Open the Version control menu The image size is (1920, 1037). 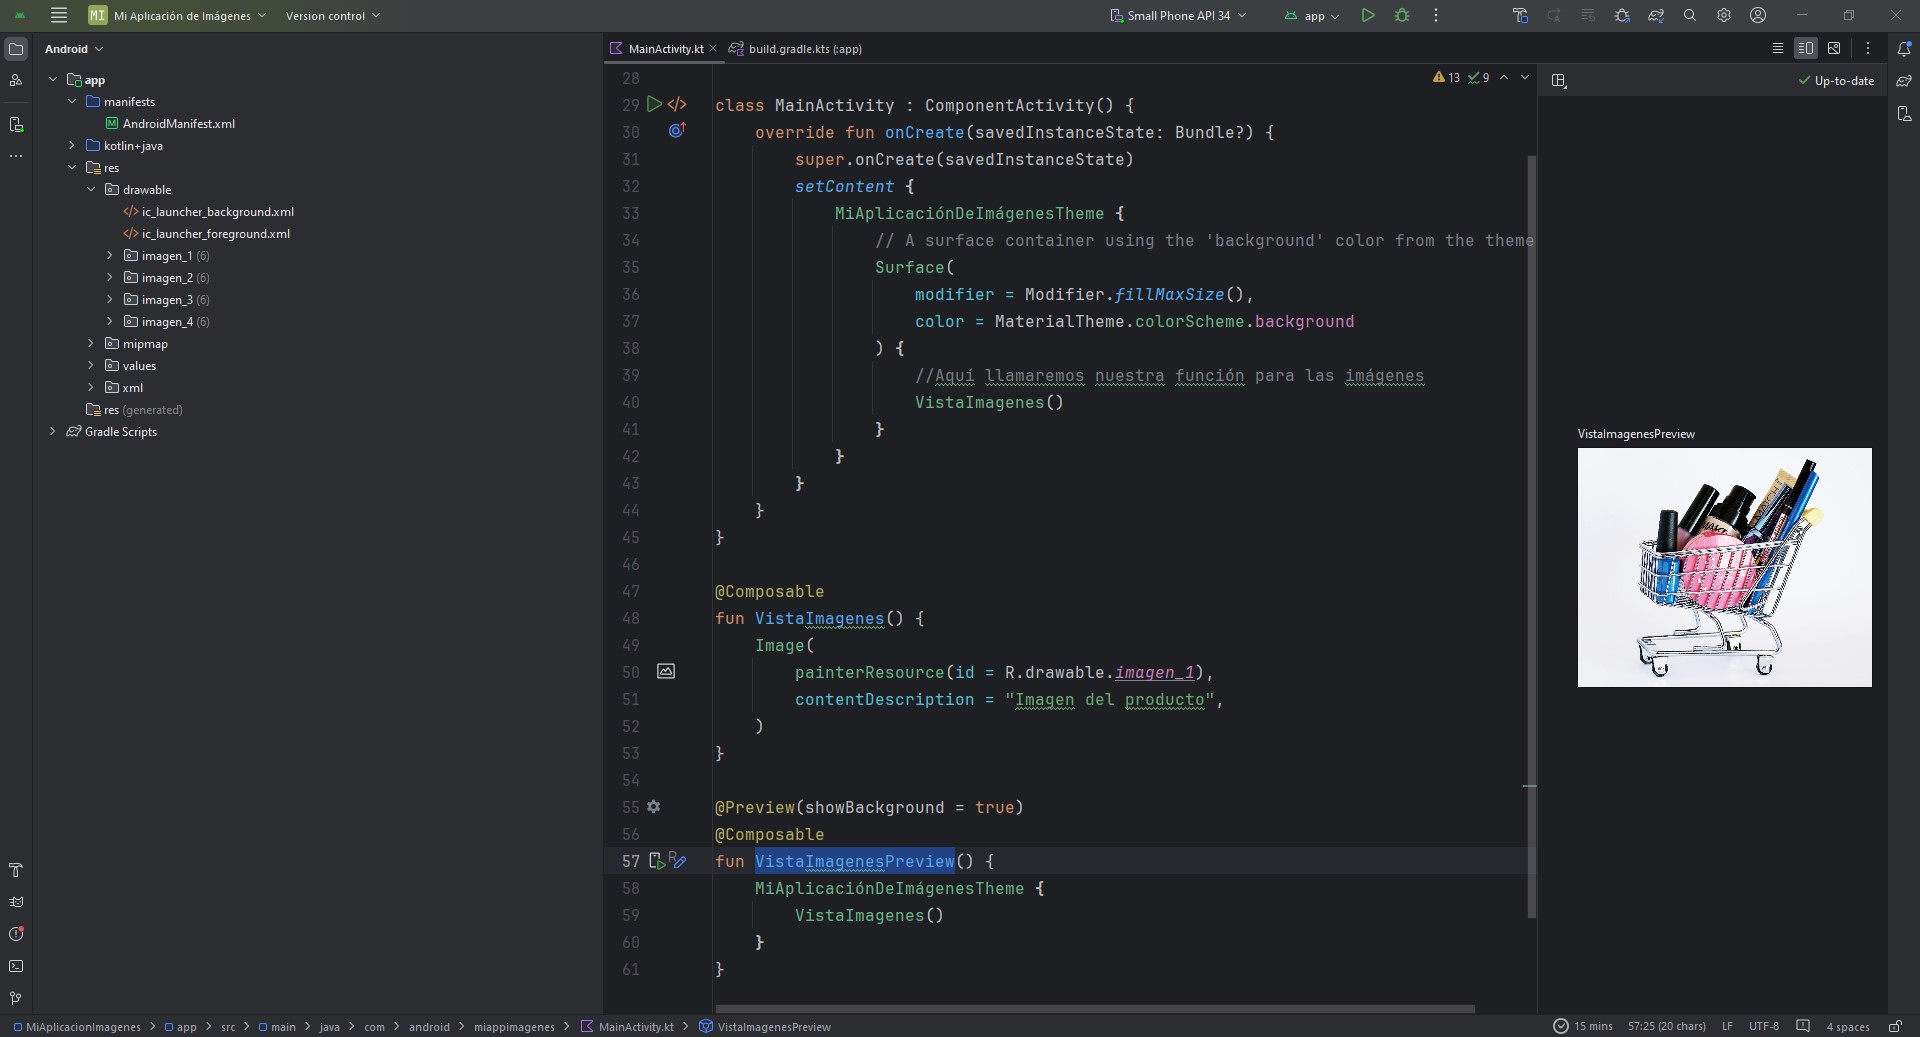click(332, 16)
